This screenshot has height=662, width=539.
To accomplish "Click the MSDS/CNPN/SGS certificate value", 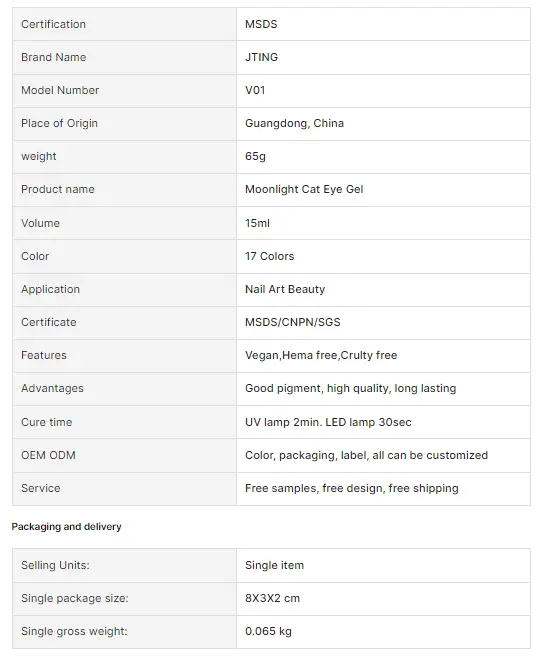I will pyautogui.click(x=293, y=322).
